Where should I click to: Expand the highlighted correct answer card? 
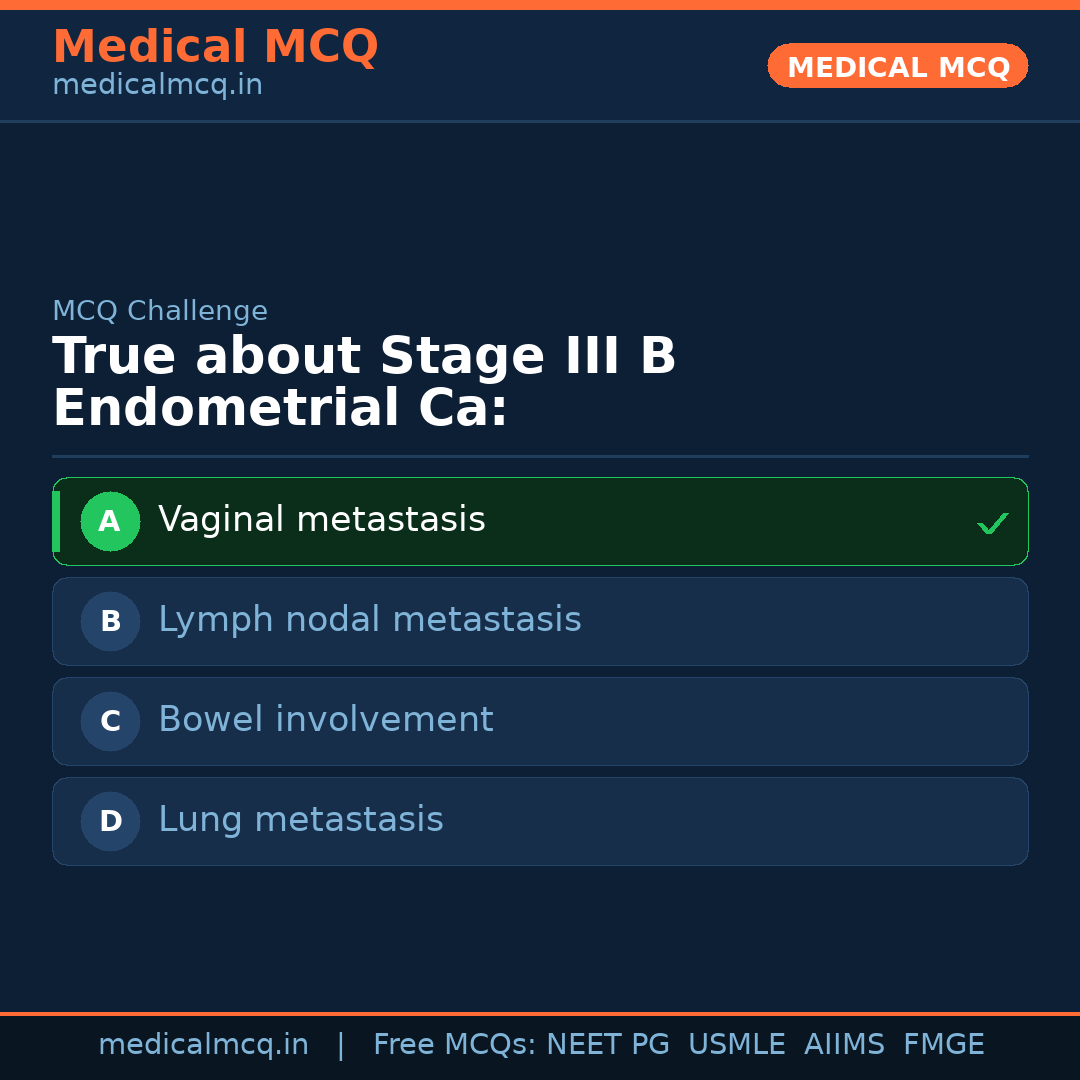540,521
